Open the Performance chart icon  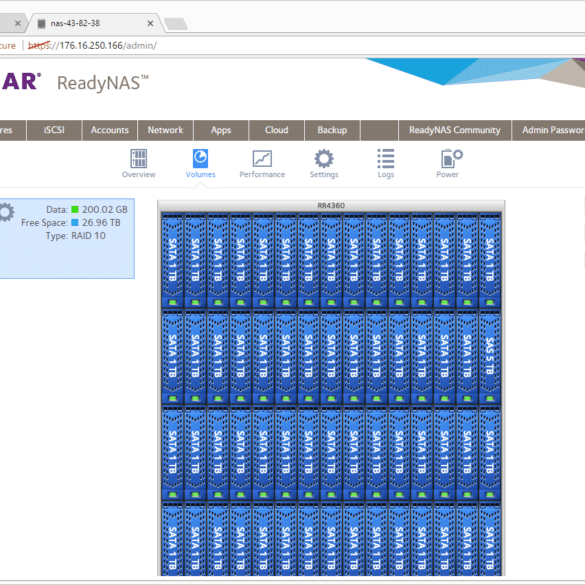(x=262, y=159)
